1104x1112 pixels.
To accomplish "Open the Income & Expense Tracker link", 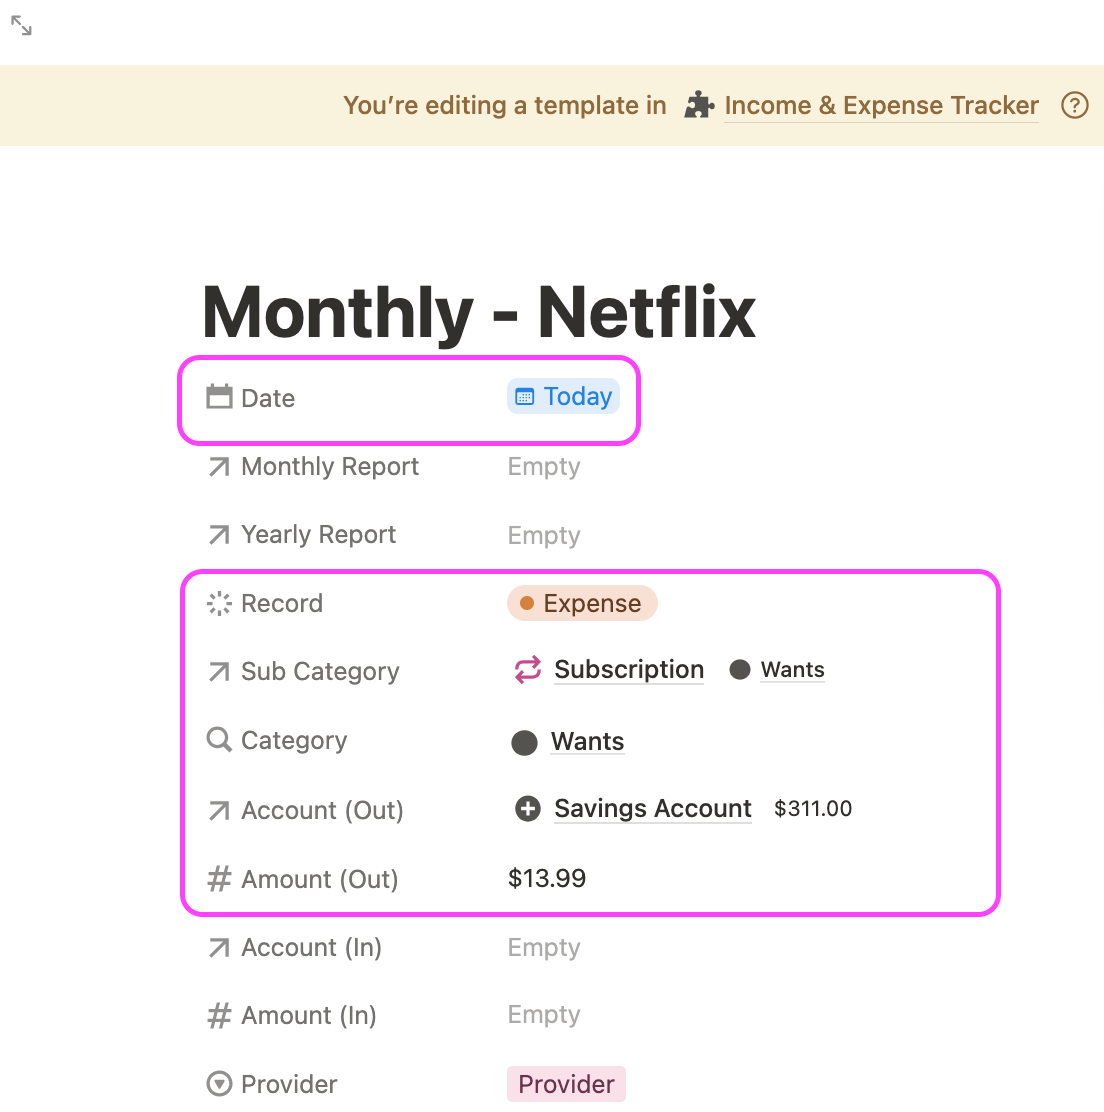I will 881,106.
